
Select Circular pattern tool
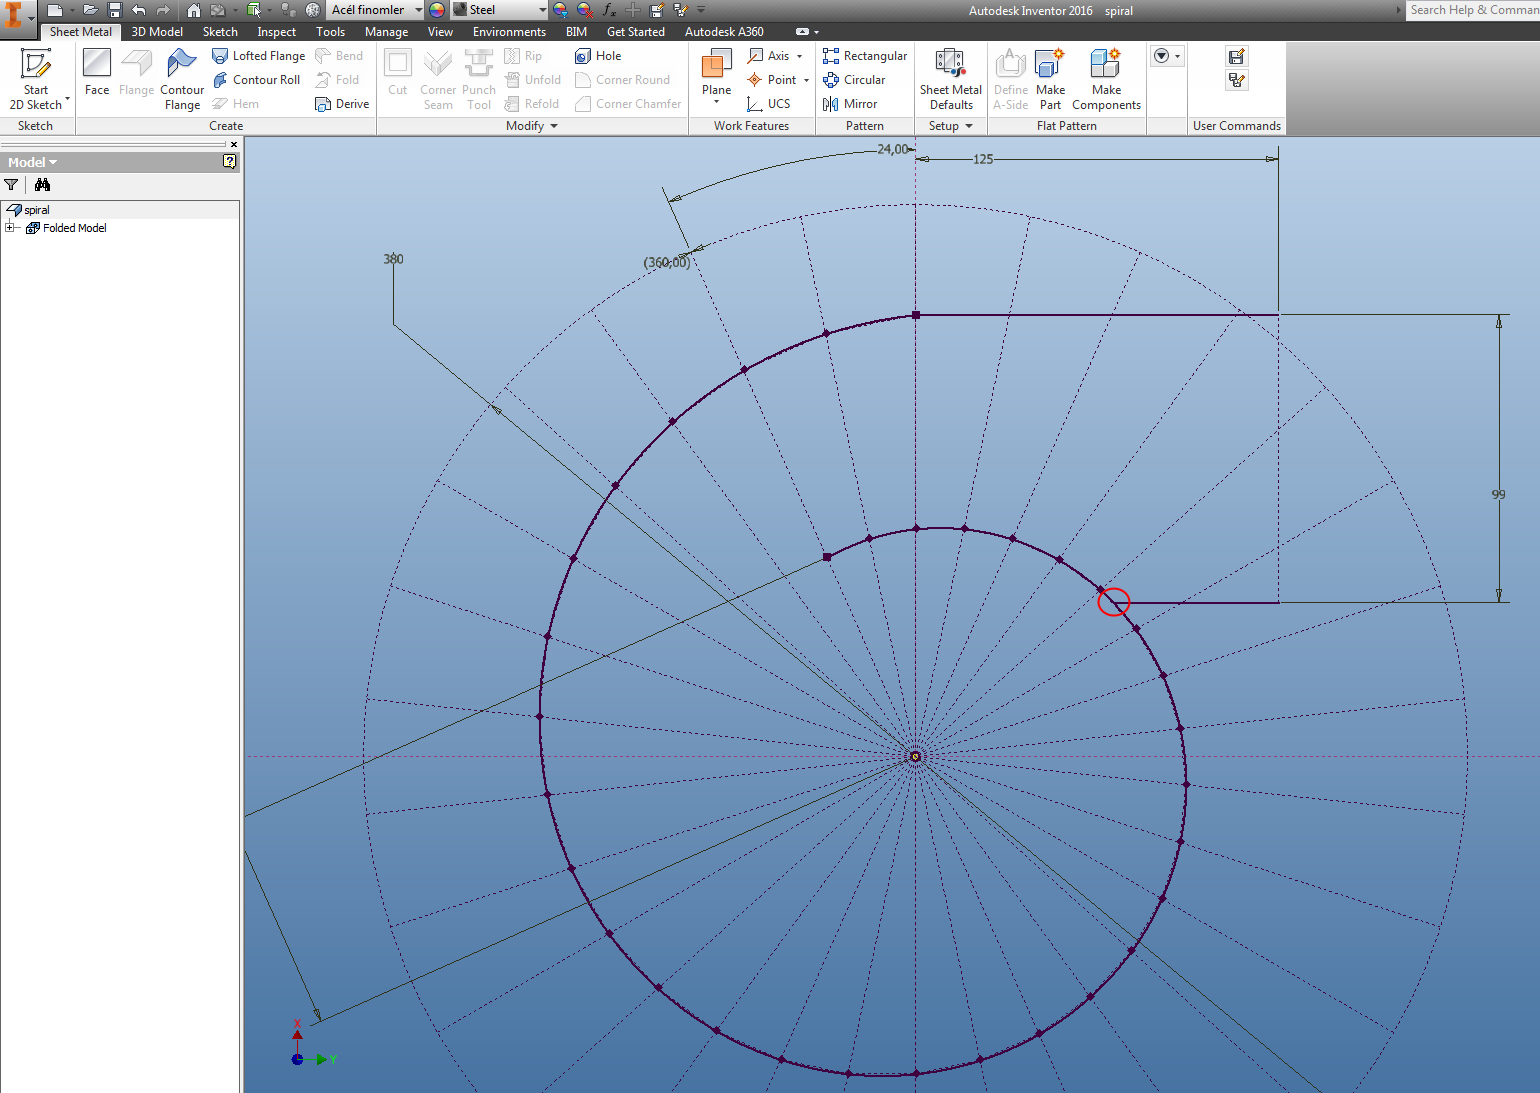[854, 80]
